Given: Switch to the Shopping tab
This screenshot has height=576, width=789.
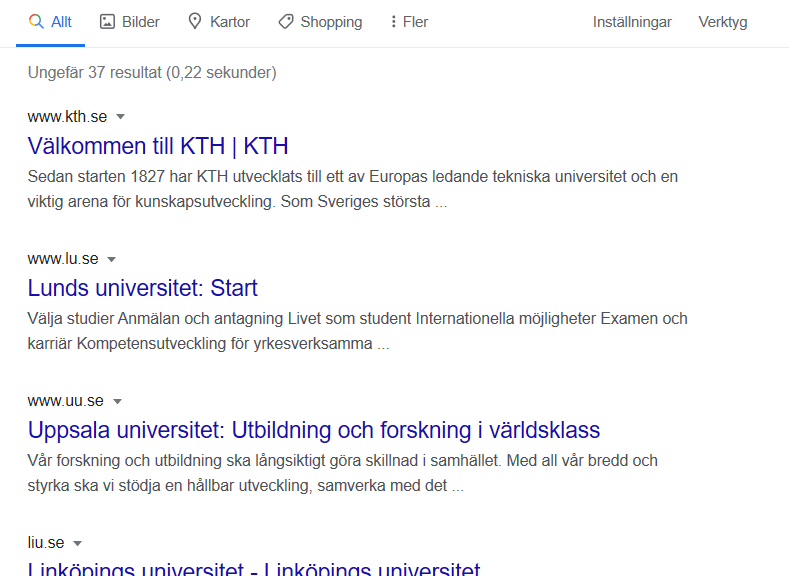Looking at the screenshot, I should point(320,22).
